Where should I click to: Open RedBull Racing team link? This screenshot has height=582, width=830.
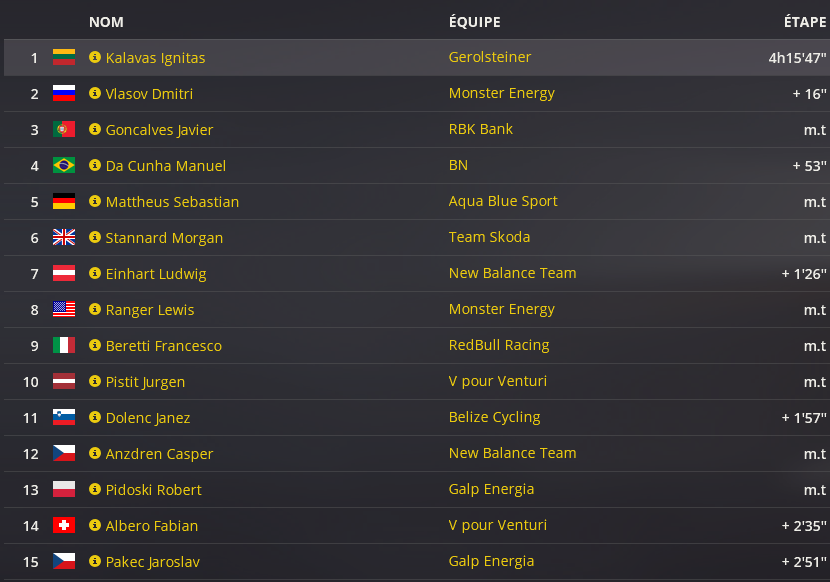(499, 345)
